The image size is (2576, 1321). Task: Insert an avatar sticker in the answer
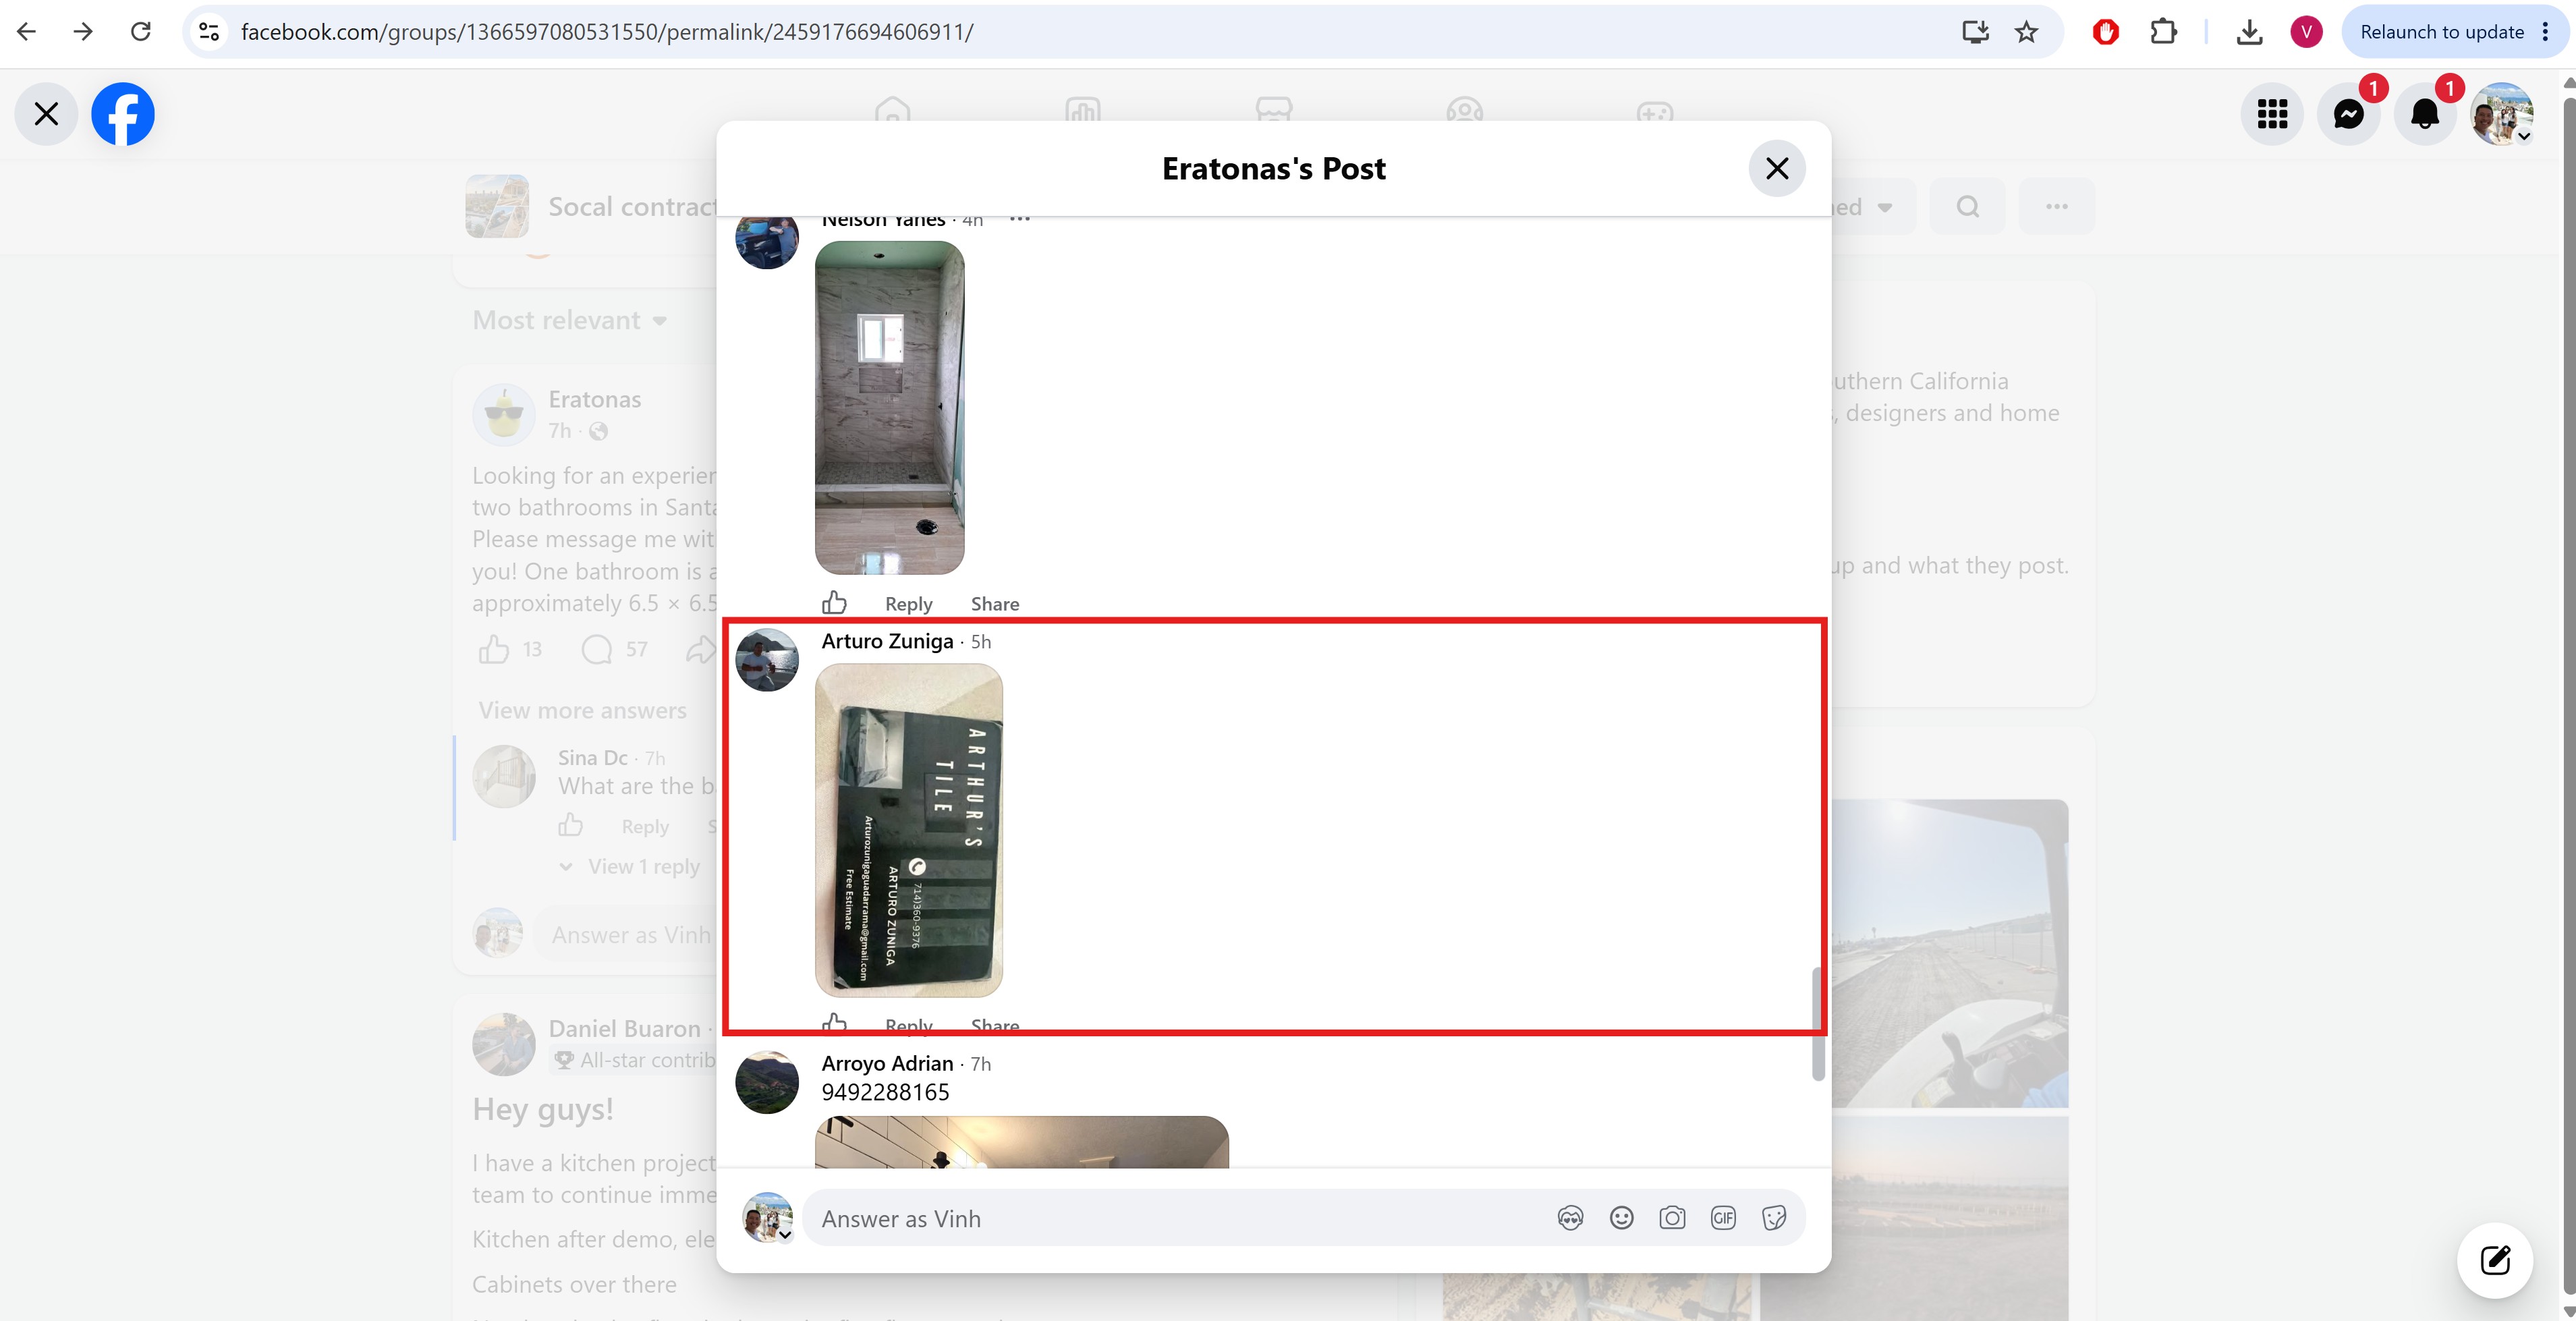1570,1218
